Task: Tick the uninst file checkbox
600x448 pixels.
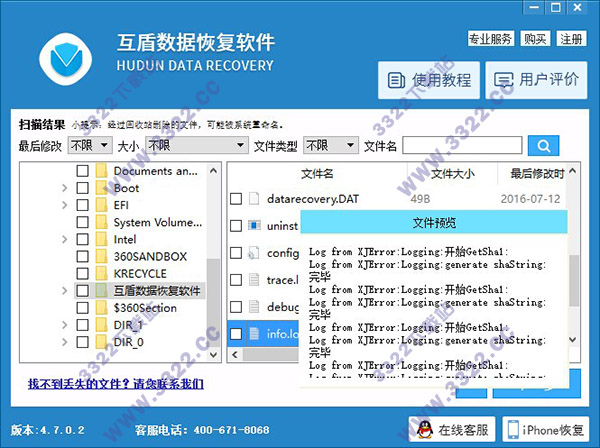Action: point(236,226)
